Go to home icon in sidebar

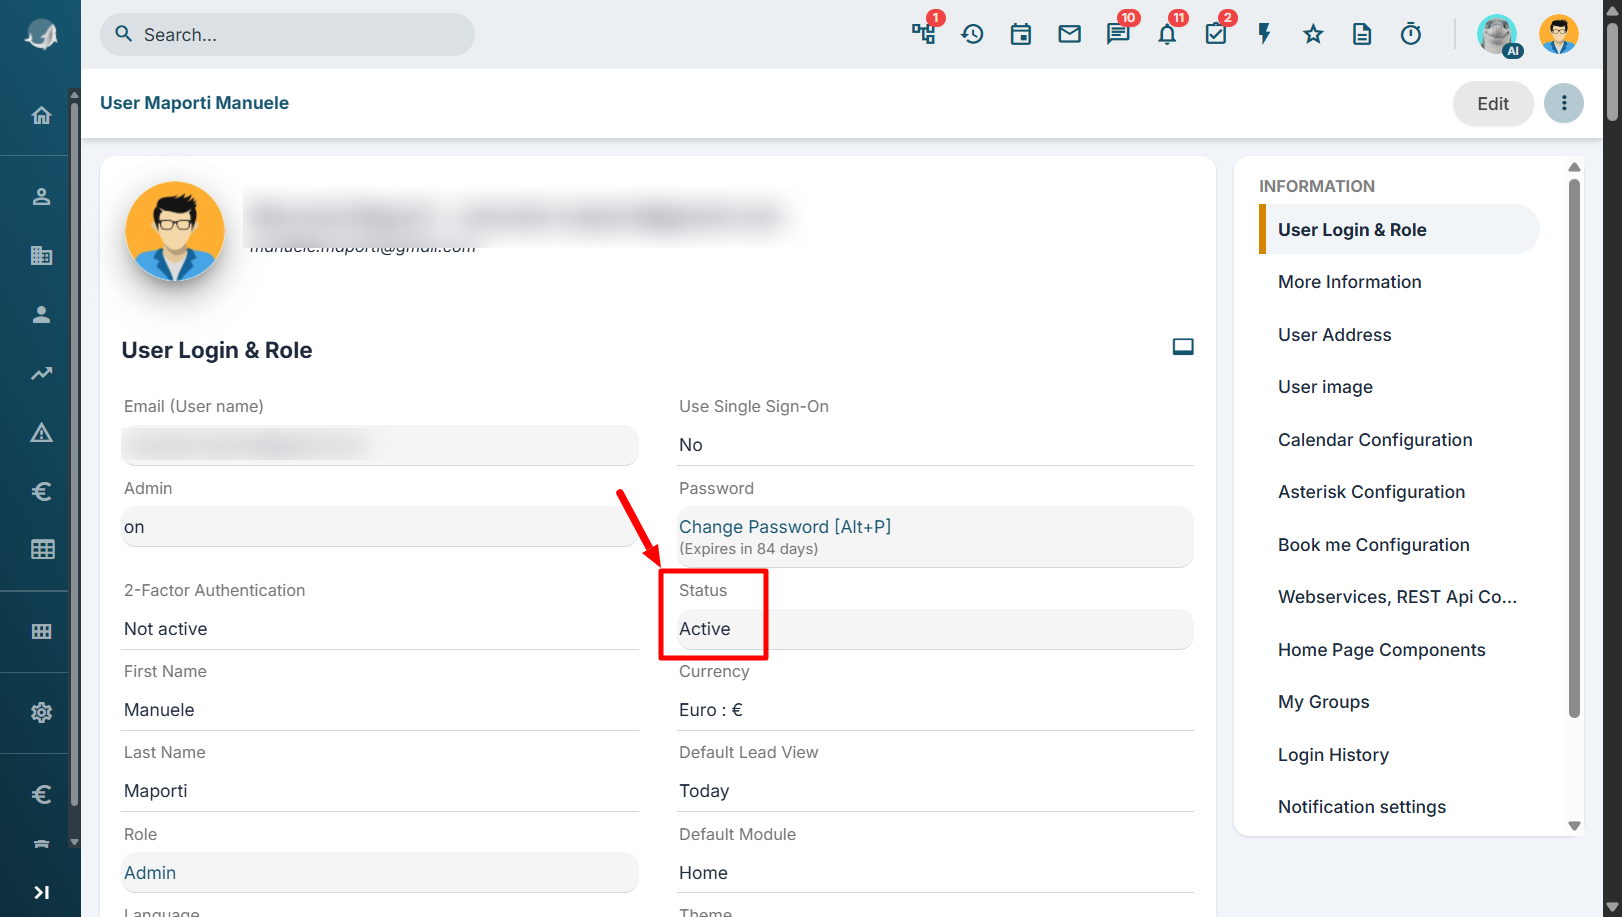click(41, 115)
